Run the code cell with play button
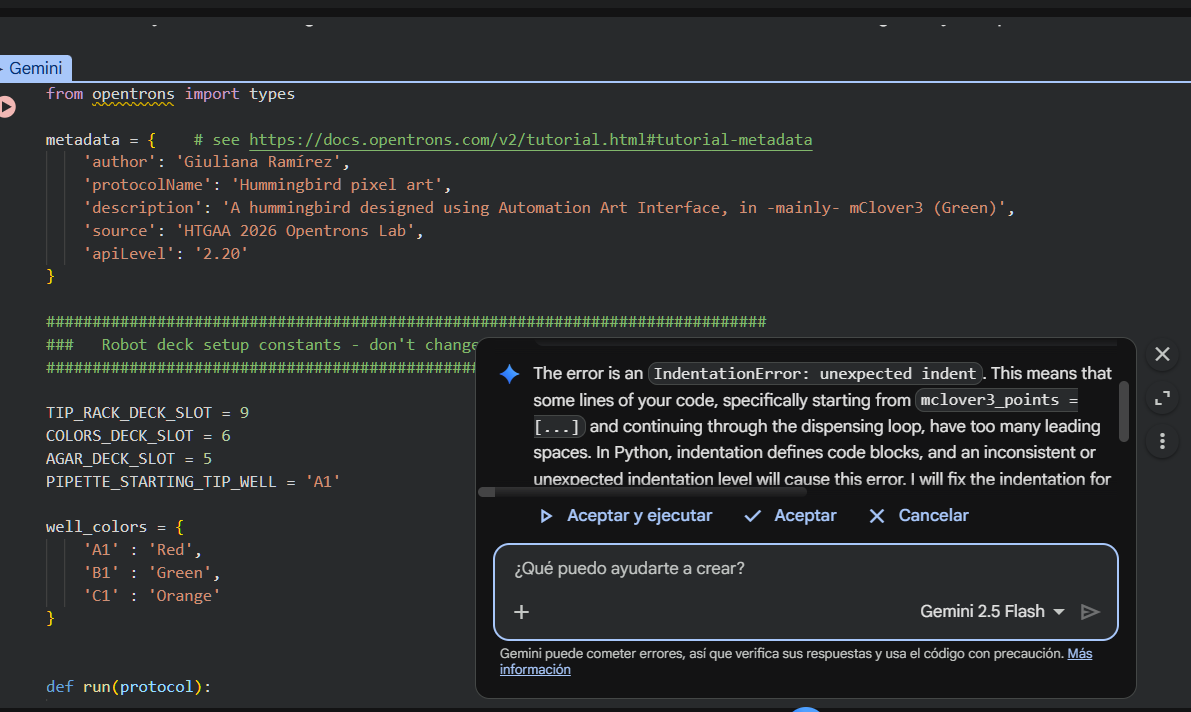Viewport: 1191px width, 712px height. click(x=7, y=106)
